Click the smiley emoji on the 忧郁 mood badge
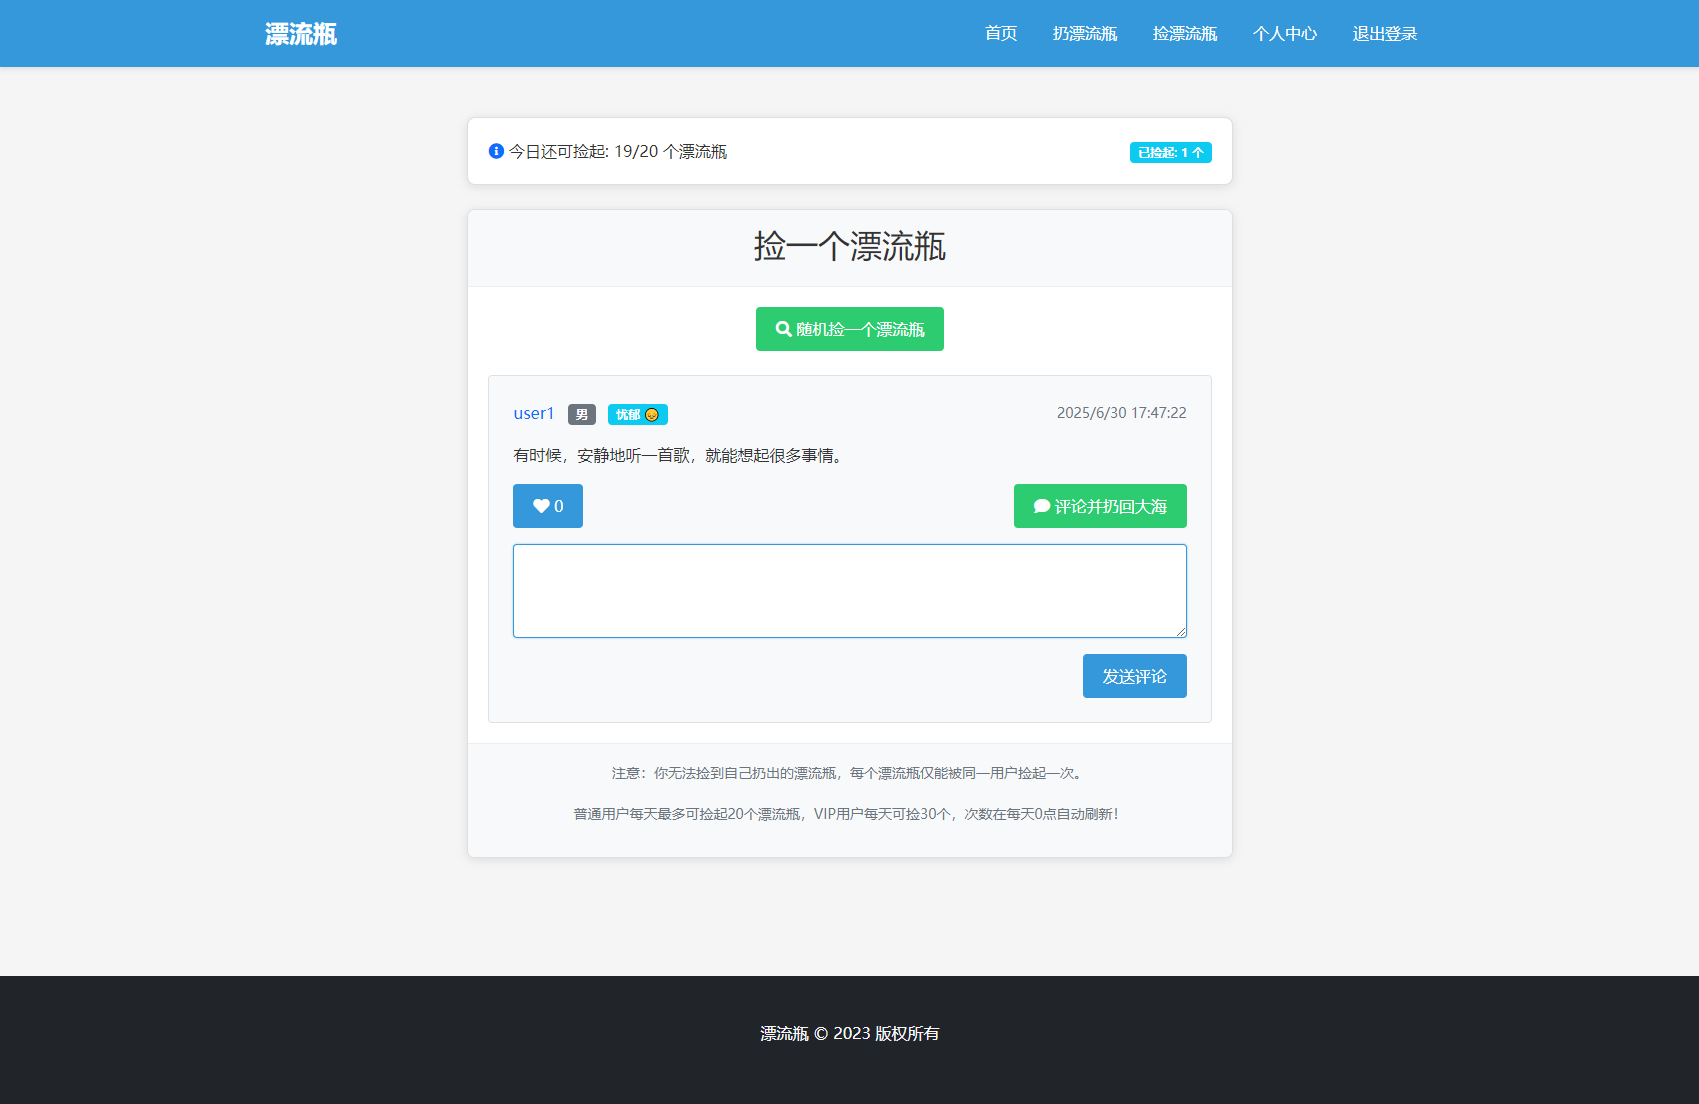This screenshot has height=1104, width=1699. 653,413
